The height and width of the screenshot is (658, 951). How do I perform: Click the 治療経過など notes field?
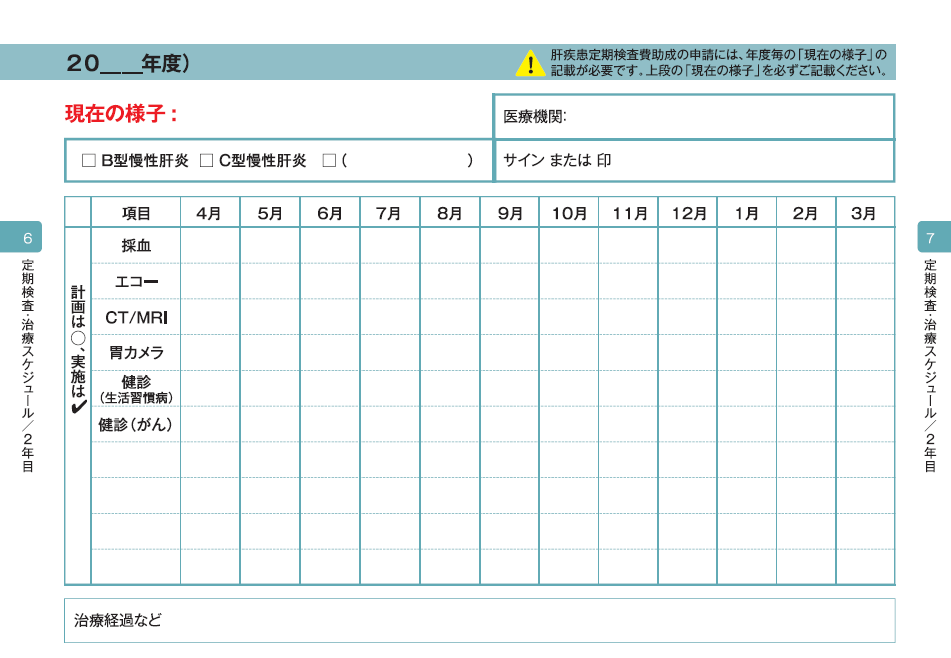tap(479, 620)
